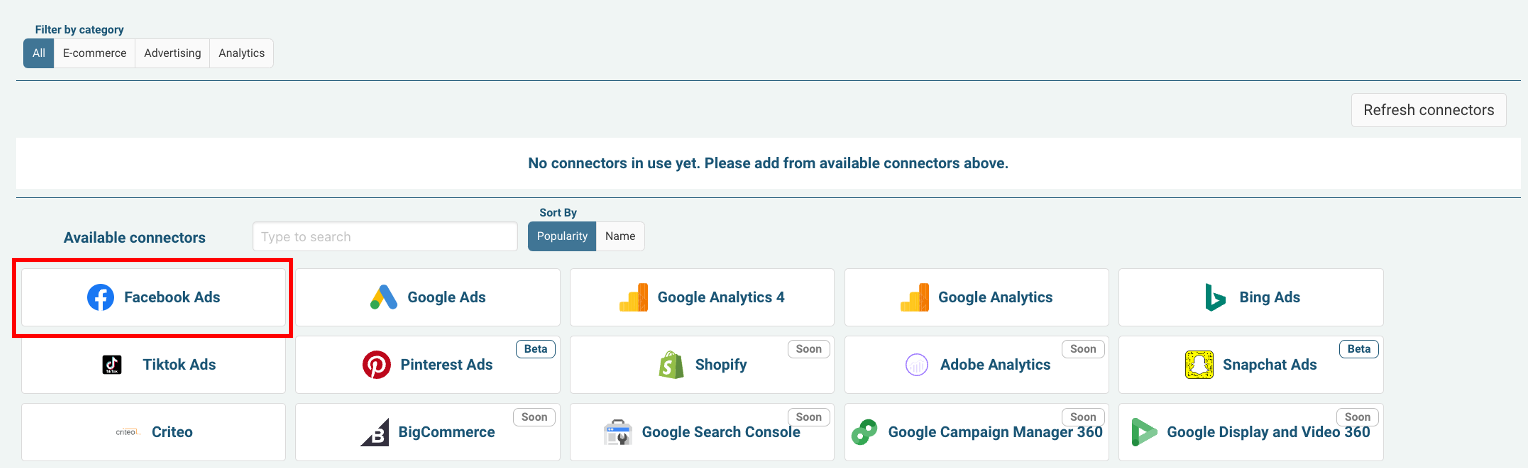The width and height of the screenshot is (1528, 468).
Task: Click the Google Ads logo icon
Action: click(384, 298)
